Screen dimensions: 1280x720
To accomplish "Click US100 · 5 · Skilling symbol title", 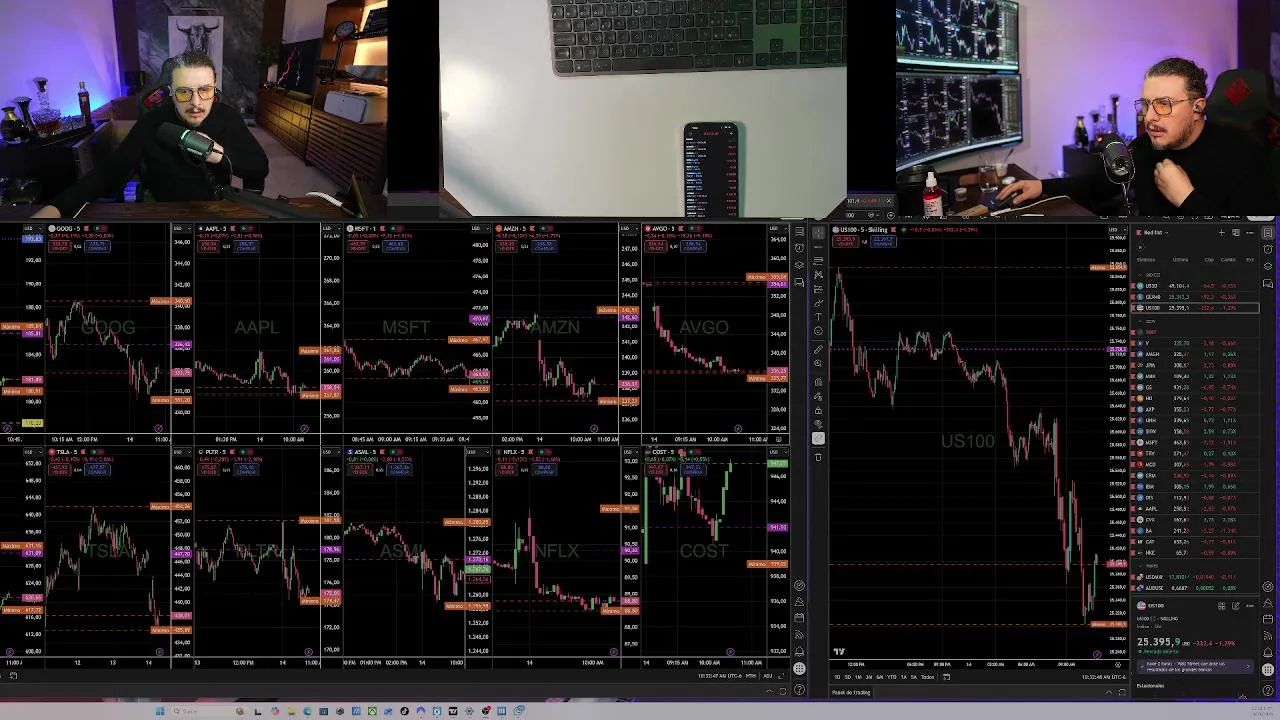I will point(864,230).
